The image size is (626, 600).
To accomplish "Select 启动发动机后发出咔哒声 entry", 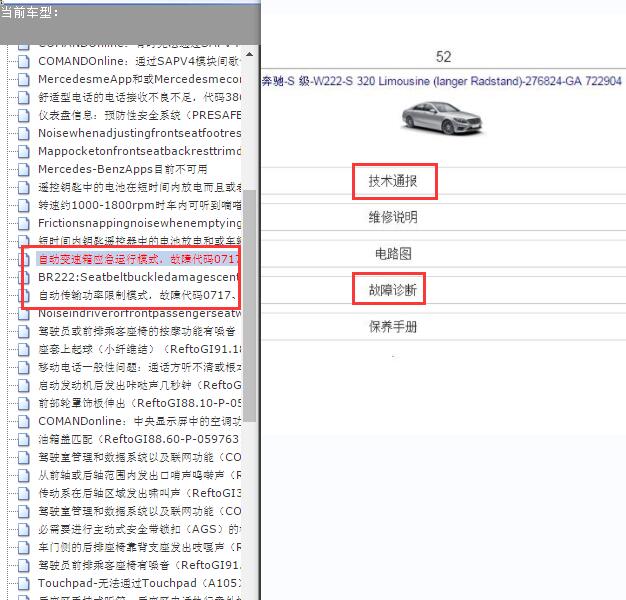I will point(139,385).
